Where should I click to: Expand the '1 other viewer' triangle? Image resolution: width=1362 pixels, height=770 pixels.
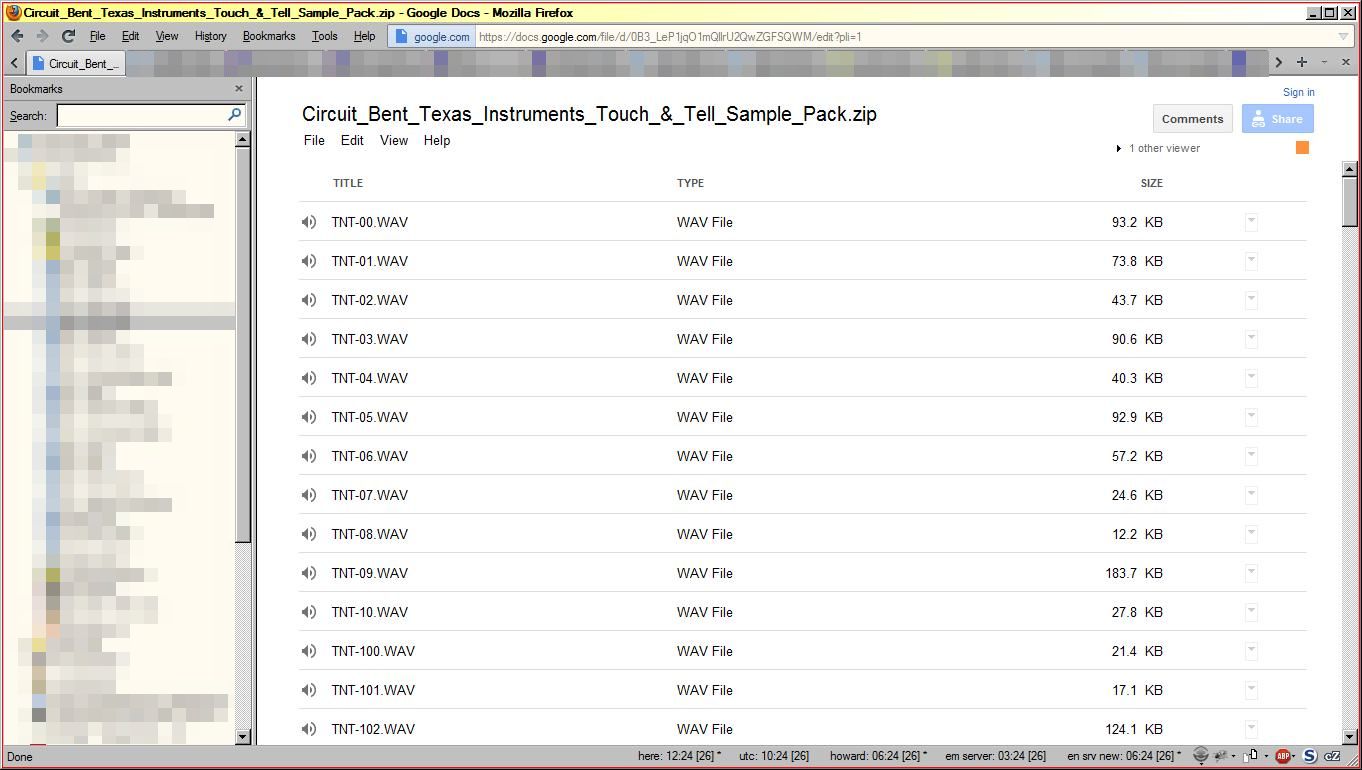[x=1119, y=148]
